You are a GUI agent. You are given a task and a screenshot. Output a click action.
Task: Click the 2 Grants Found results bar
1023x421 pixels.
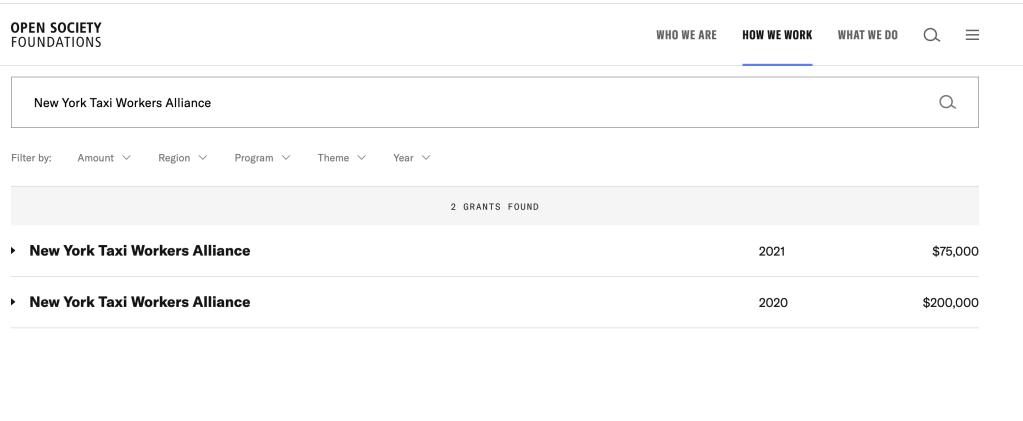(494, 207)
